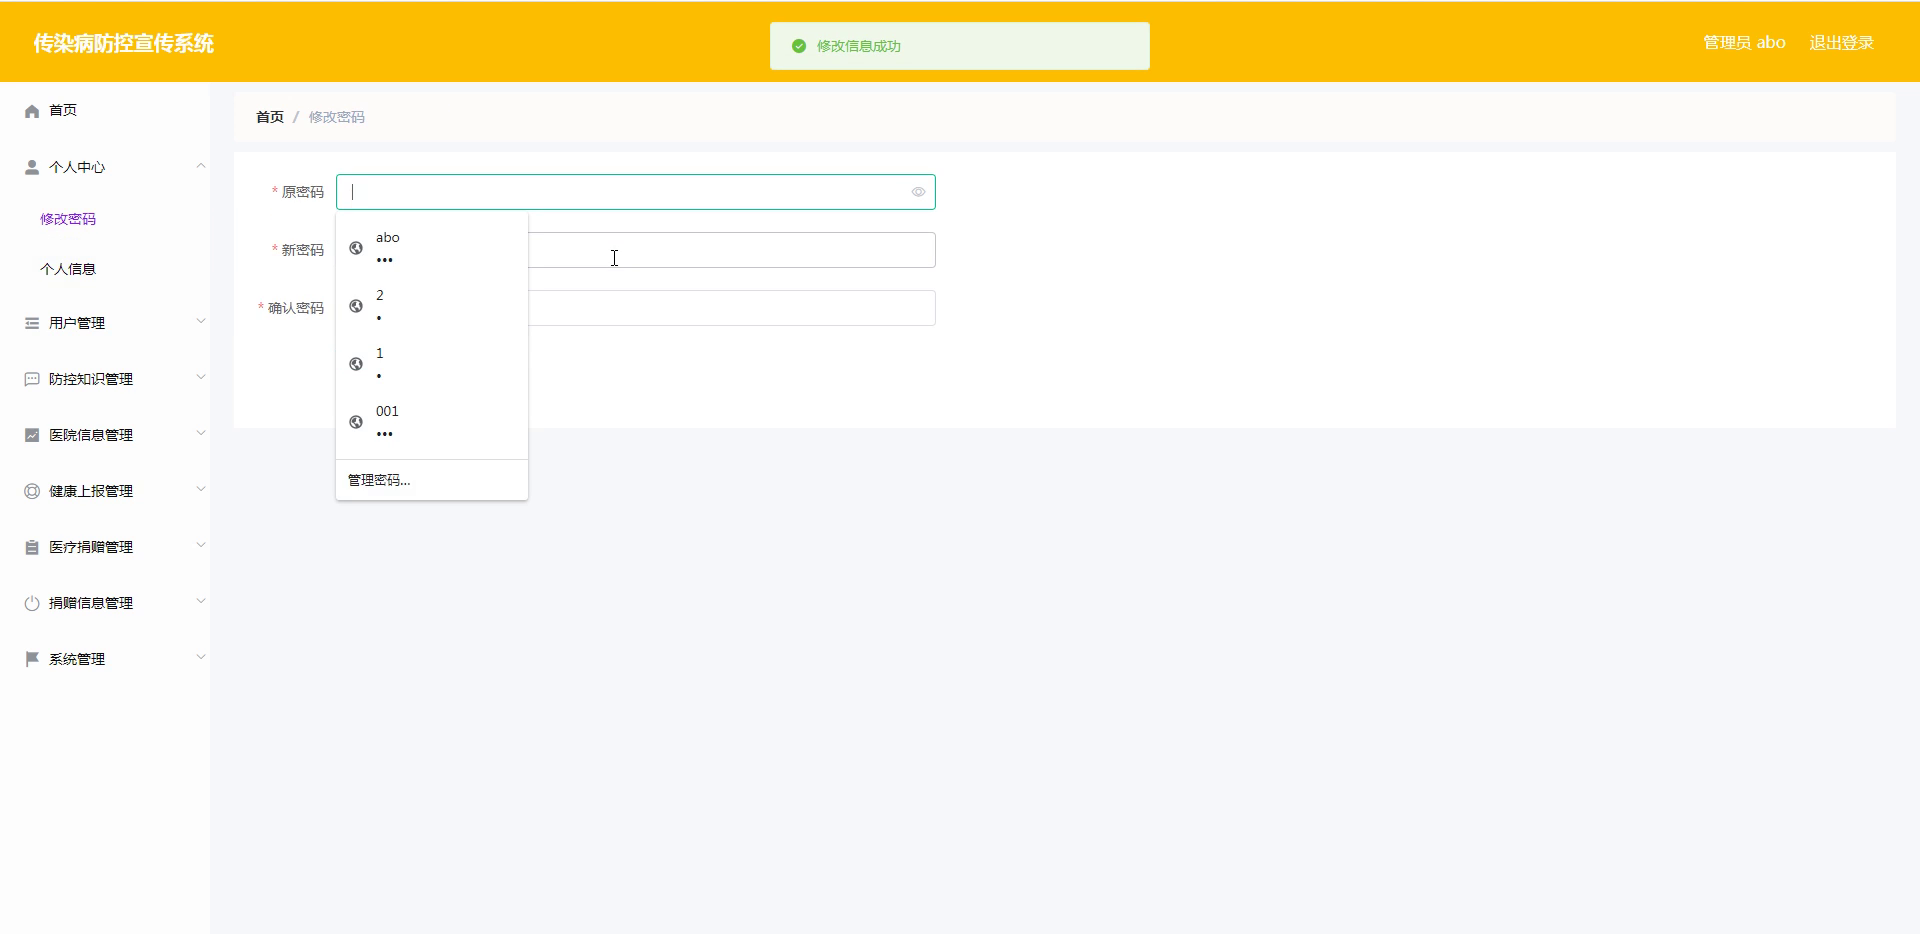Click globe icon beside saved account 001

click(x=356, y=422)
